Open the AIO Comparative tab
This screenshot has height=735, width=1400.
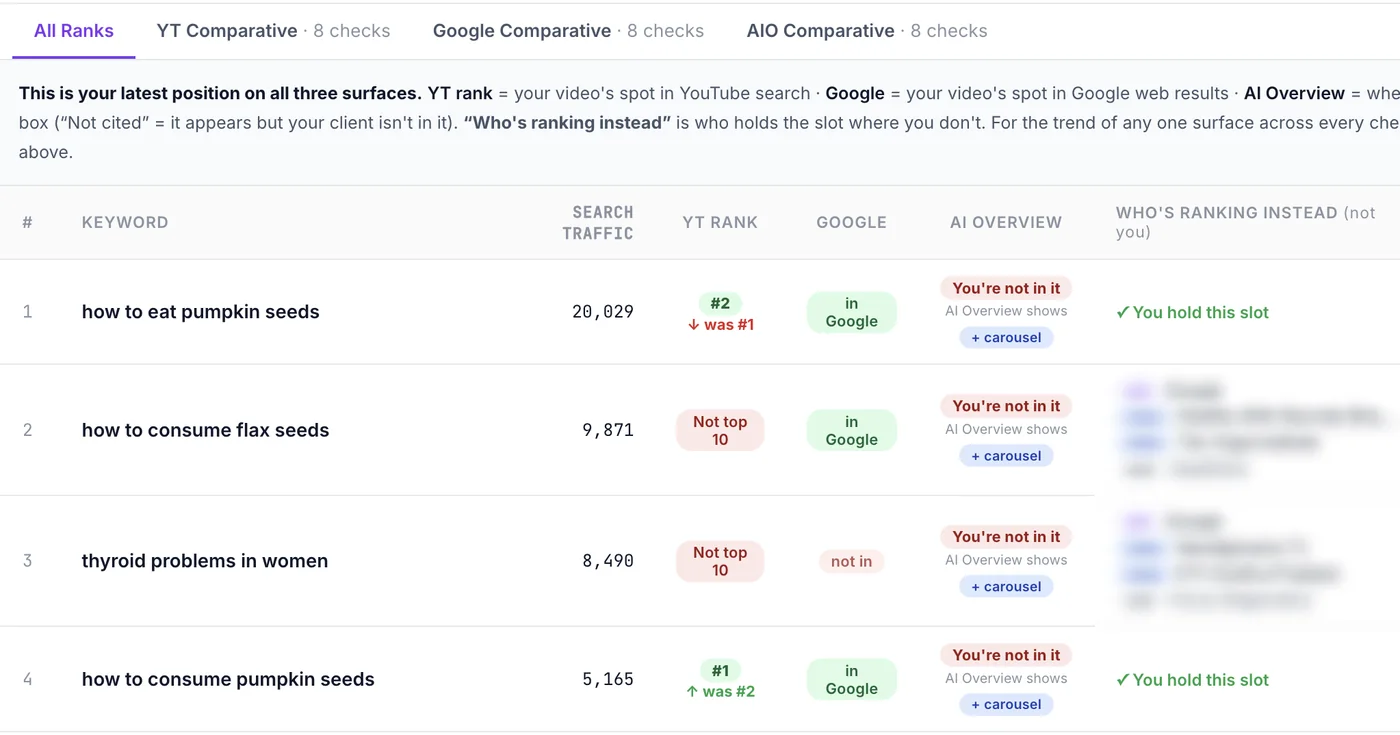tap(867, 31)
